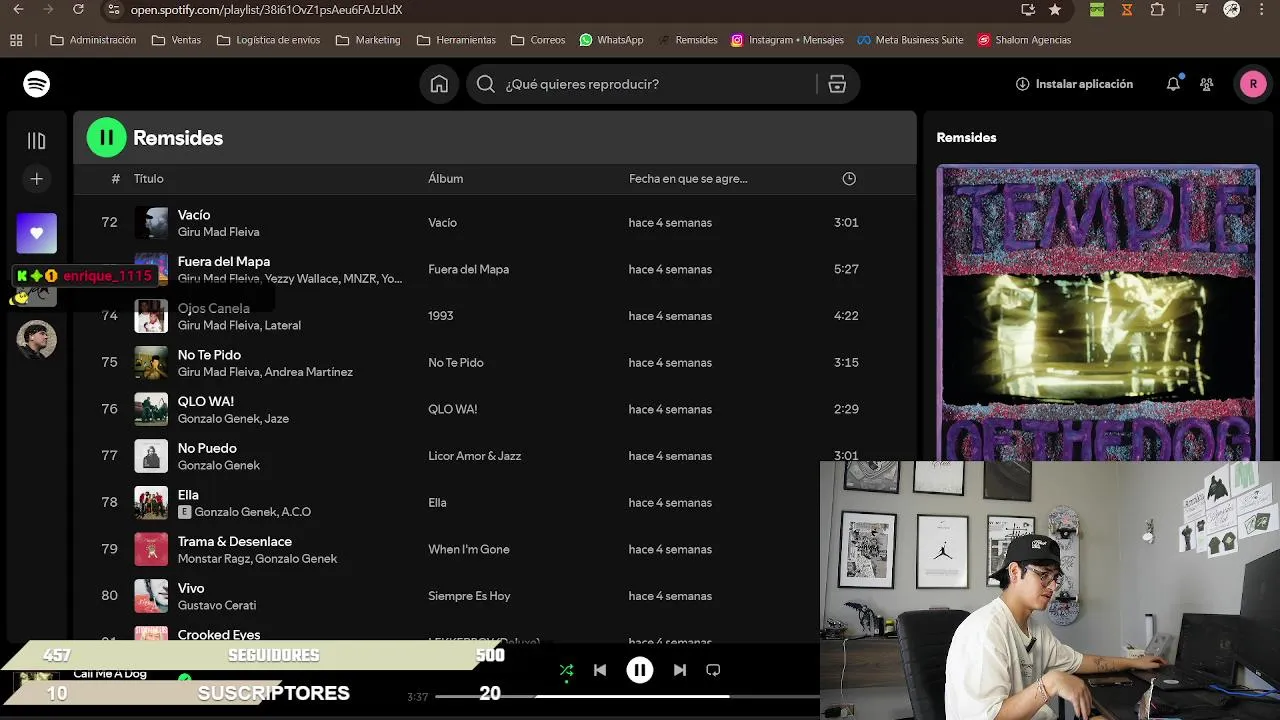This screenshot has height=720, width=1280.
Task: Open Ventas bookmarks folder
Action: click(176, 40)
